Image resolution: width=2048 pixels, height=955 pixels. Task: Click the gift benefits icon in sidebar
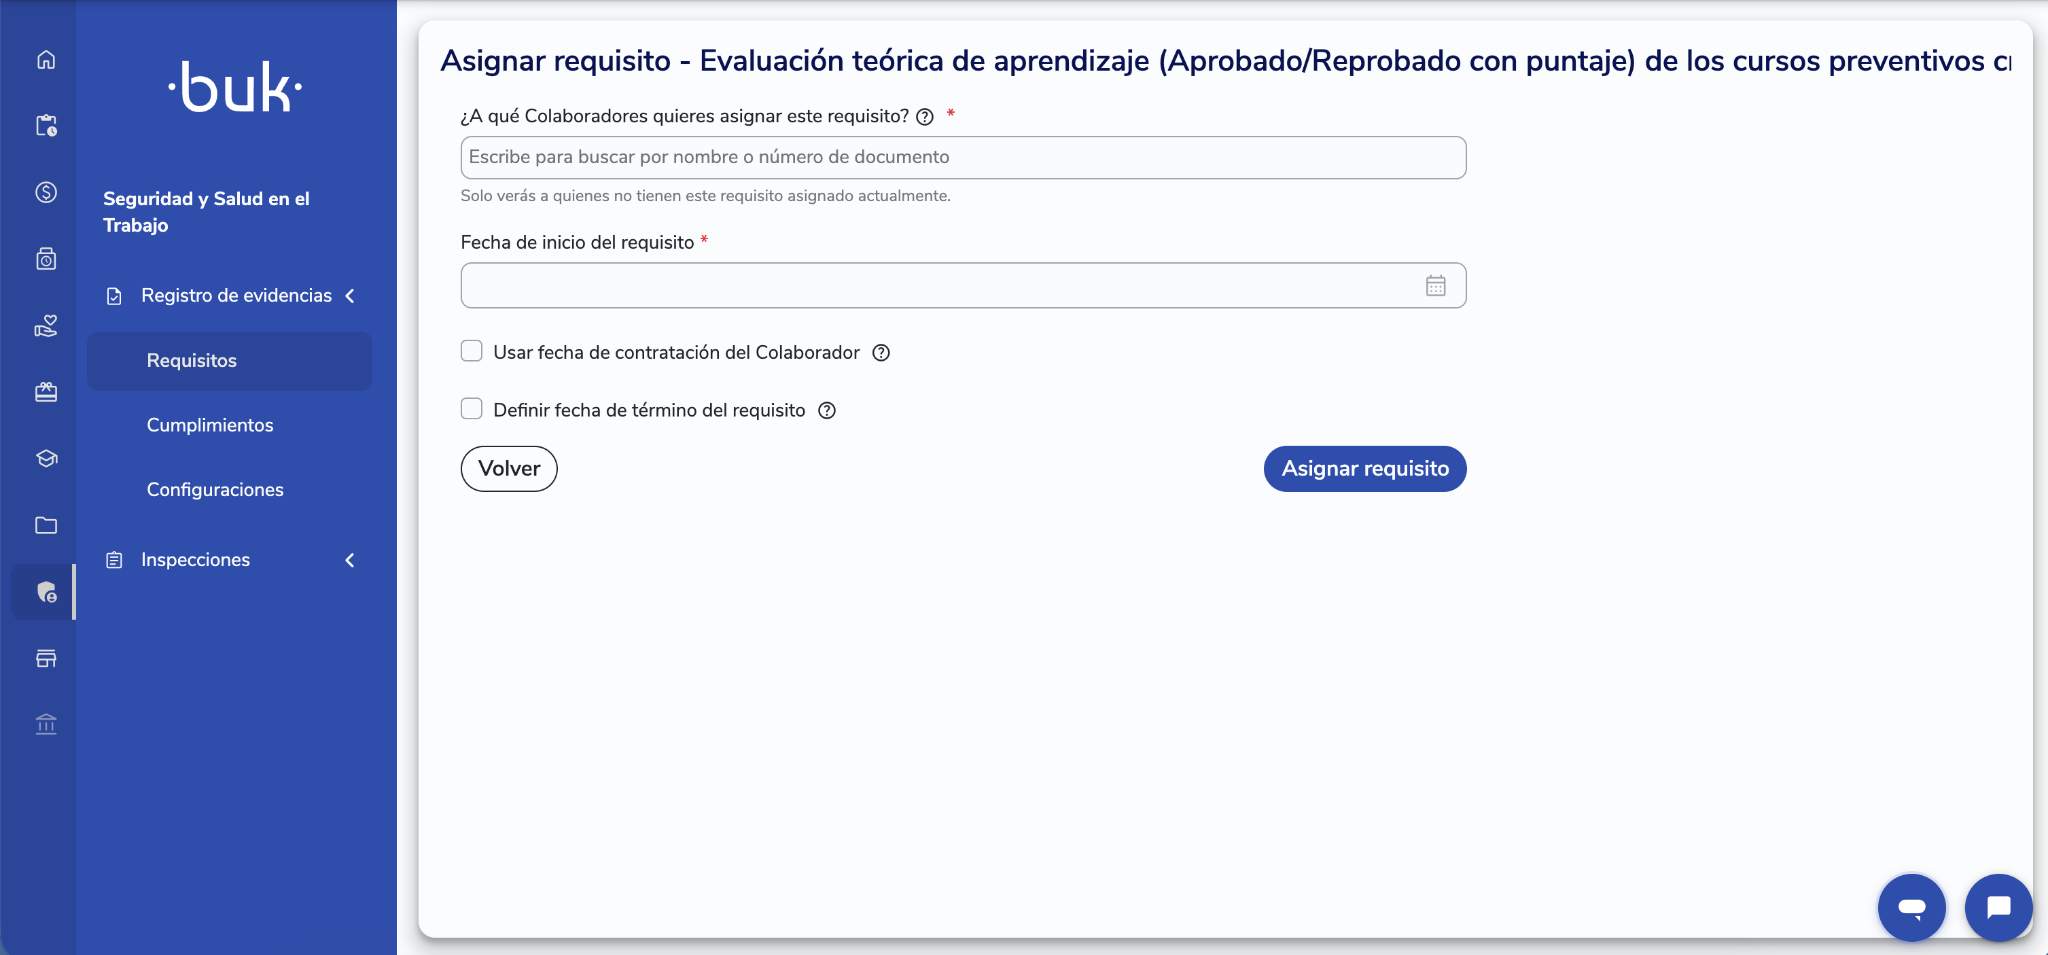[46, 392]
